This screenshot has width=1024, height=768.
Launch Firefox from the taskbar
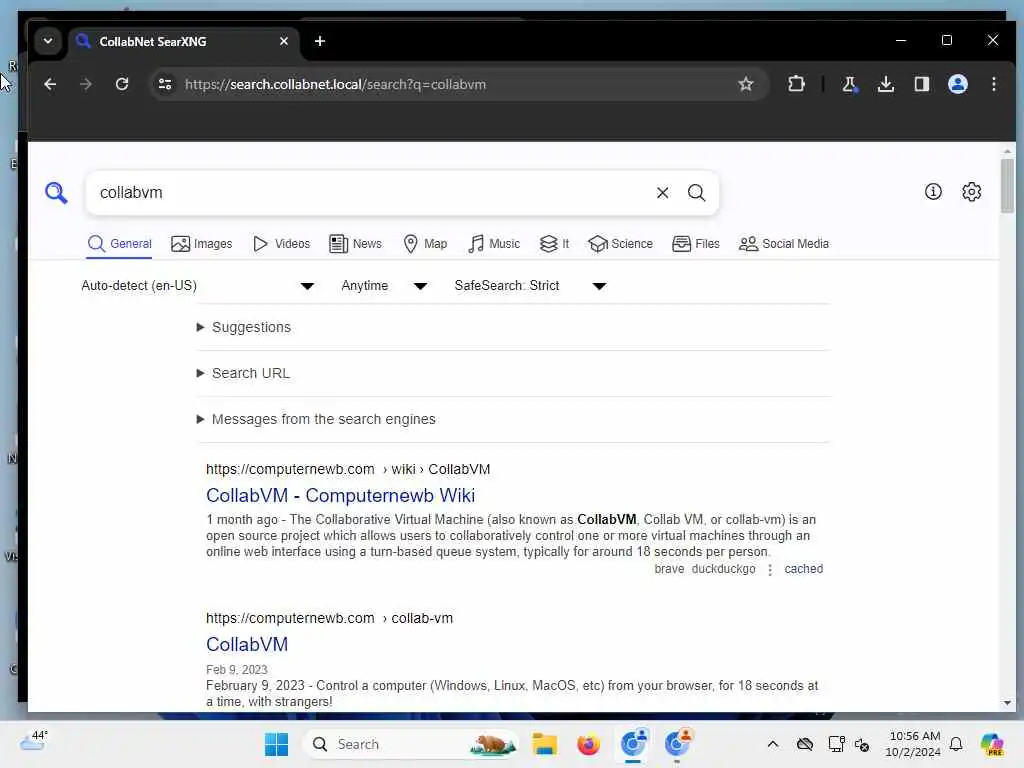(x=588, y=744)
